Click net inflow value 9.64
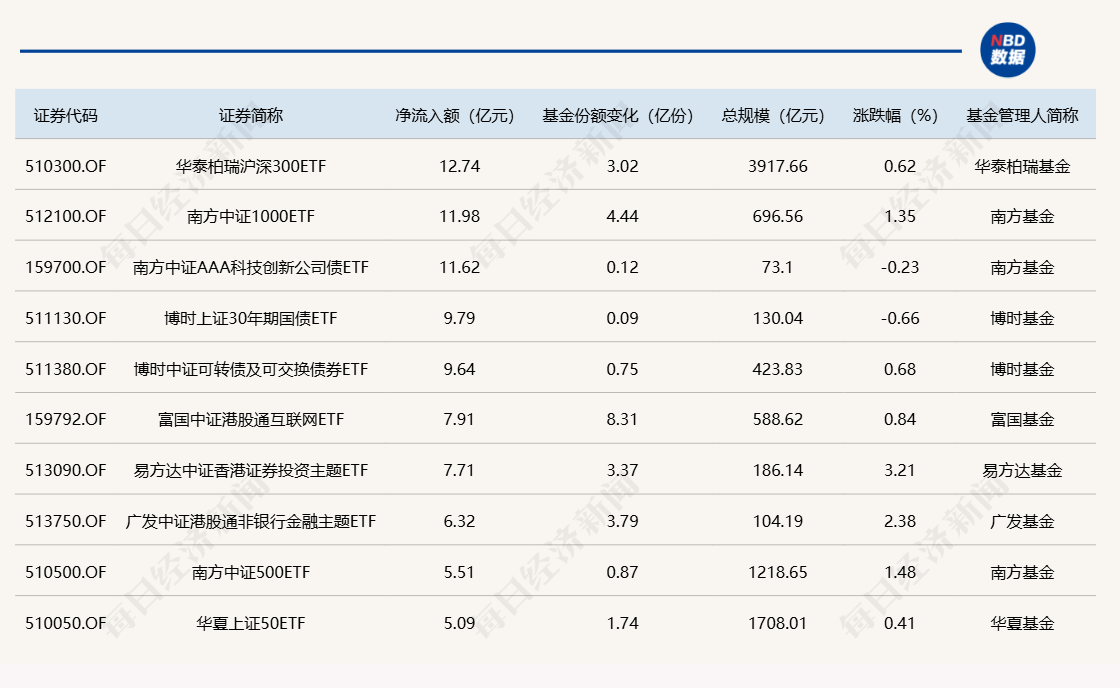Screen dimensions: 1120x688 pos(459,369)
